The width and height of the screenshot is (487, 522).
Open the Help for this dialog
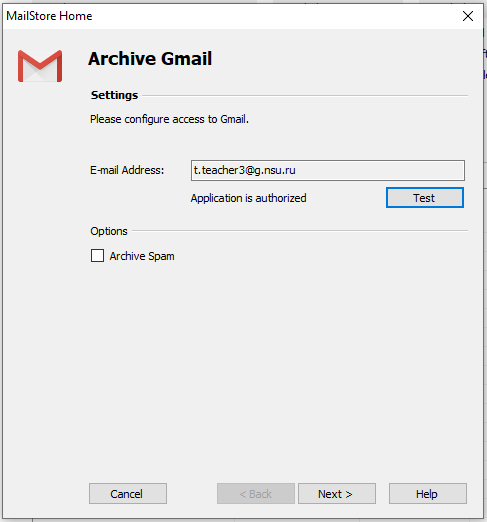pyautogui.click(x=428, y=494)
